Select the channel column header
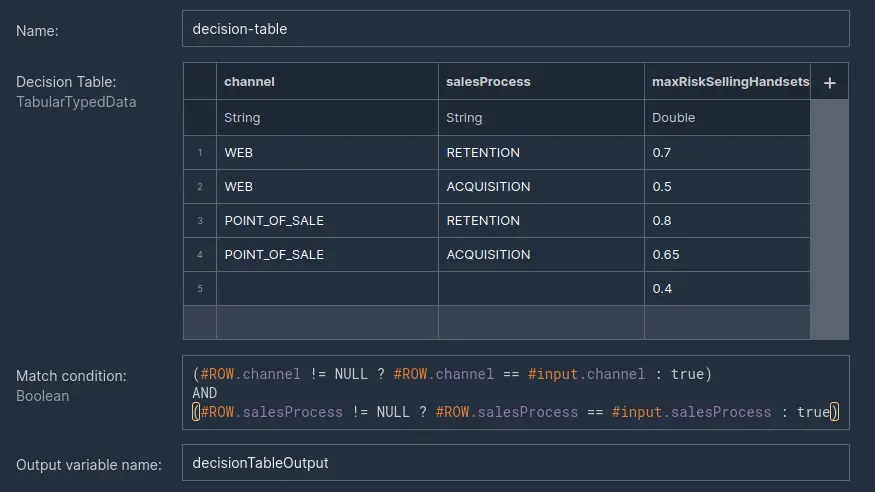The width and height of the screenshot is (875, 492). click(327, 81)
